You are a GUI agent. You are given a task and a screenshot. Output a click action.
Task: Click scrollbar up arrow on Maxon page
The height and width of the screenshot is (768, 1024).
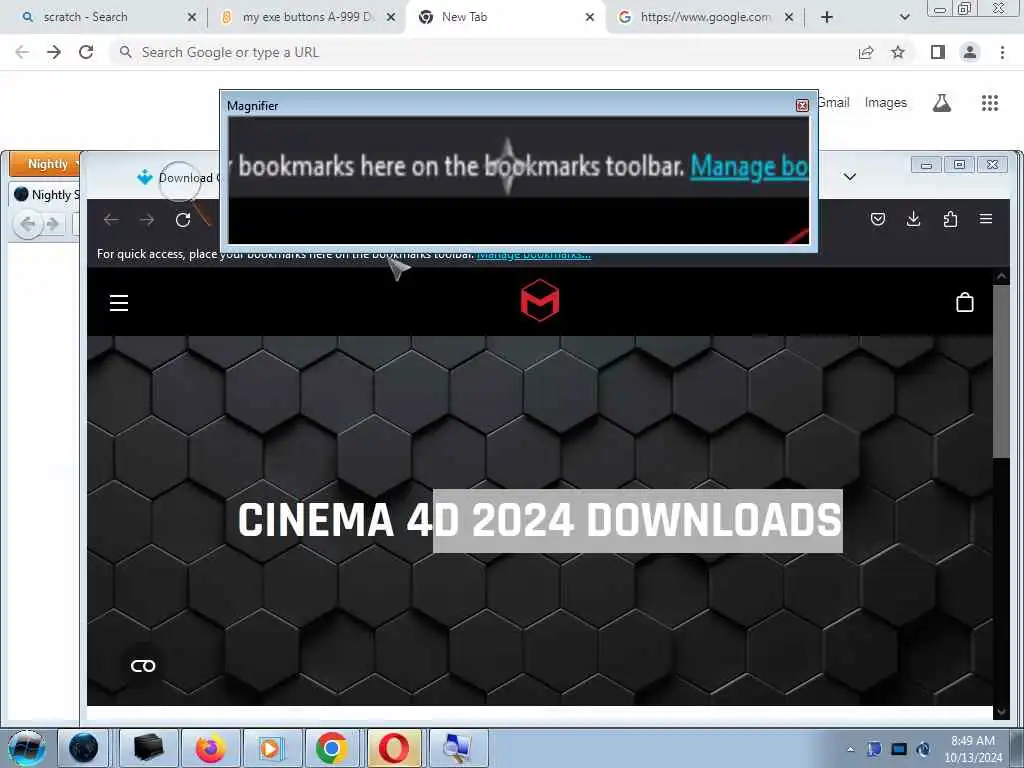(x=1001, y=277)
